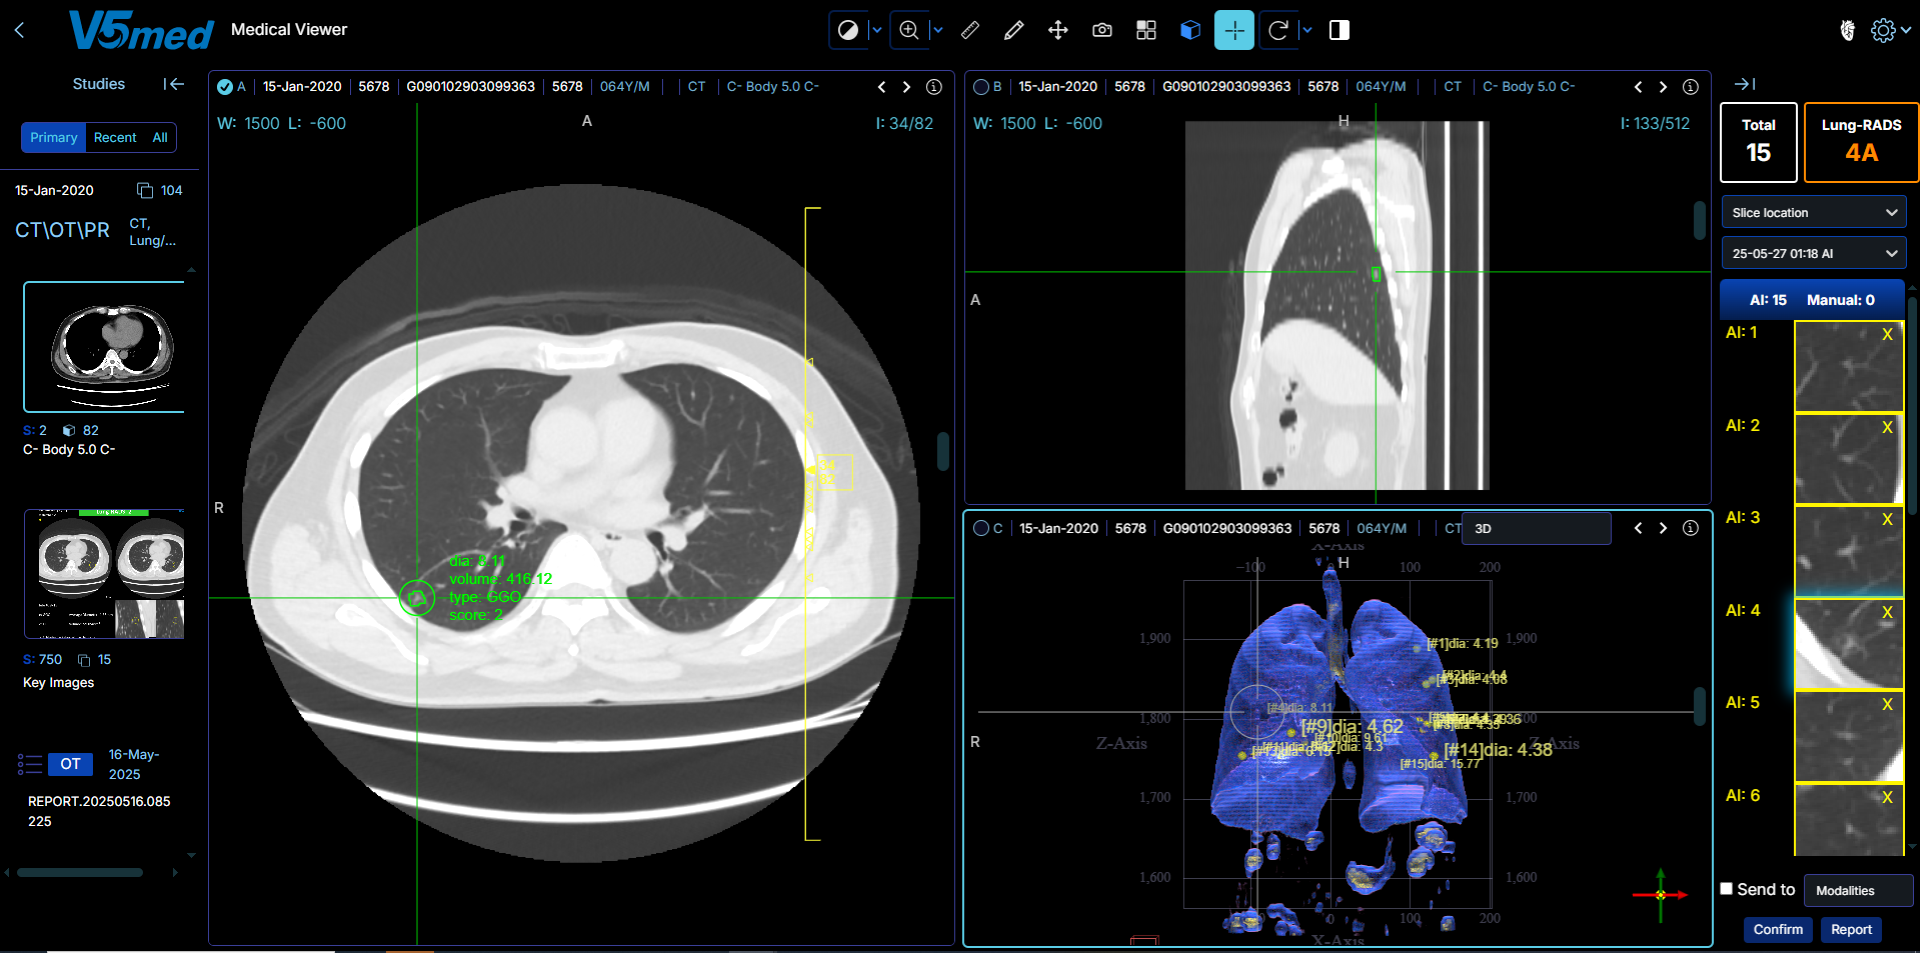Toggle the 3D cube rendering tool
Screen dimensions: 1920x953
(x=1190, y=30)
